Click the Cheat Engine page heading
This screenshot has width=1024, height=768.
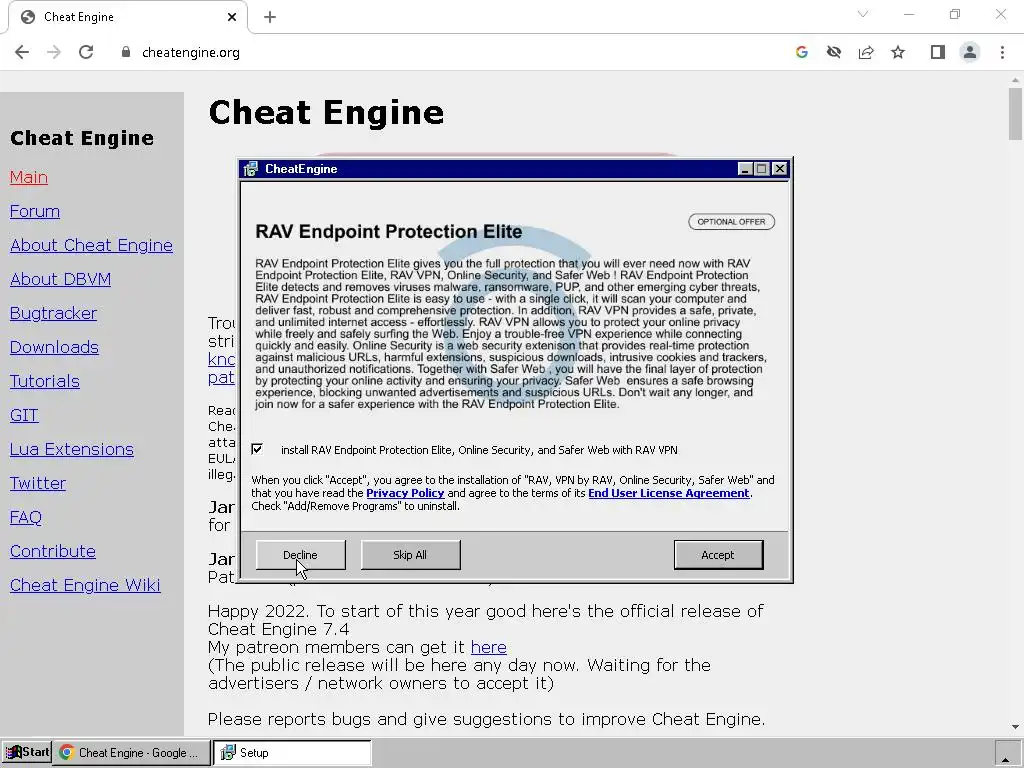[x=326, y=112]
